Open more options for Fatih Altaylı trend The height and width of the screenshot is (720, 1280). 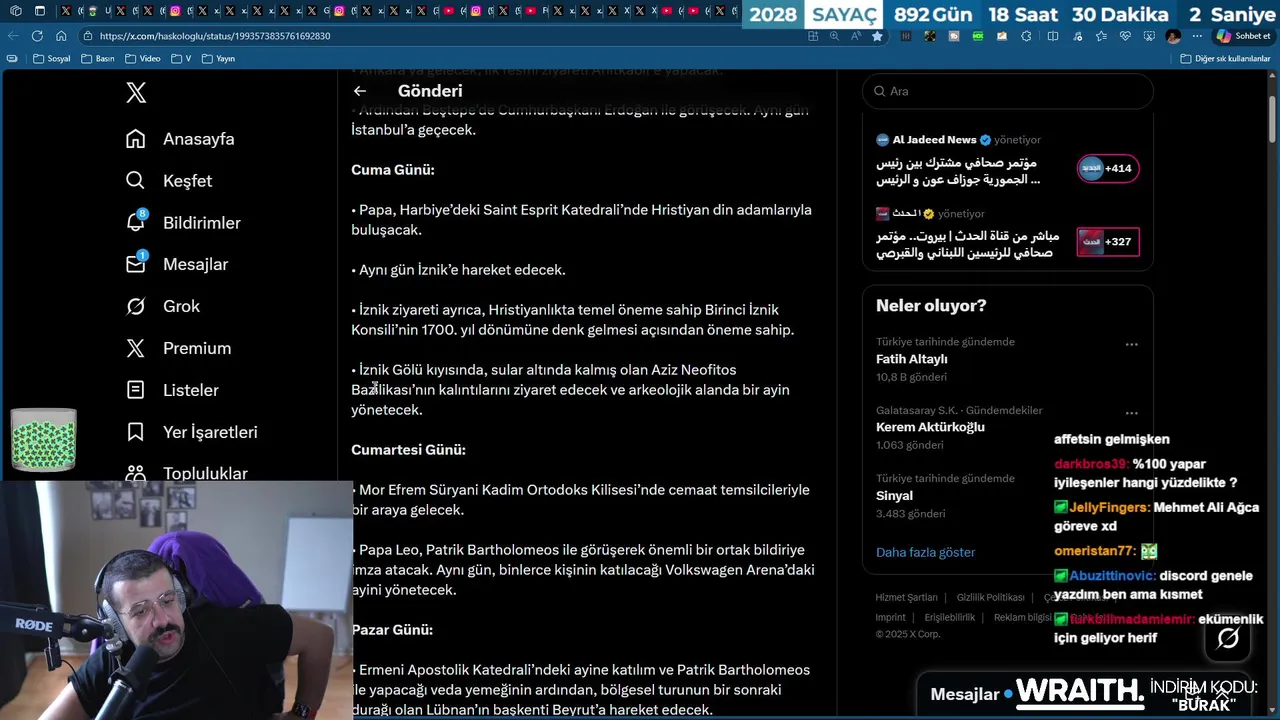pyautogui.click(x=1131, y=344)
